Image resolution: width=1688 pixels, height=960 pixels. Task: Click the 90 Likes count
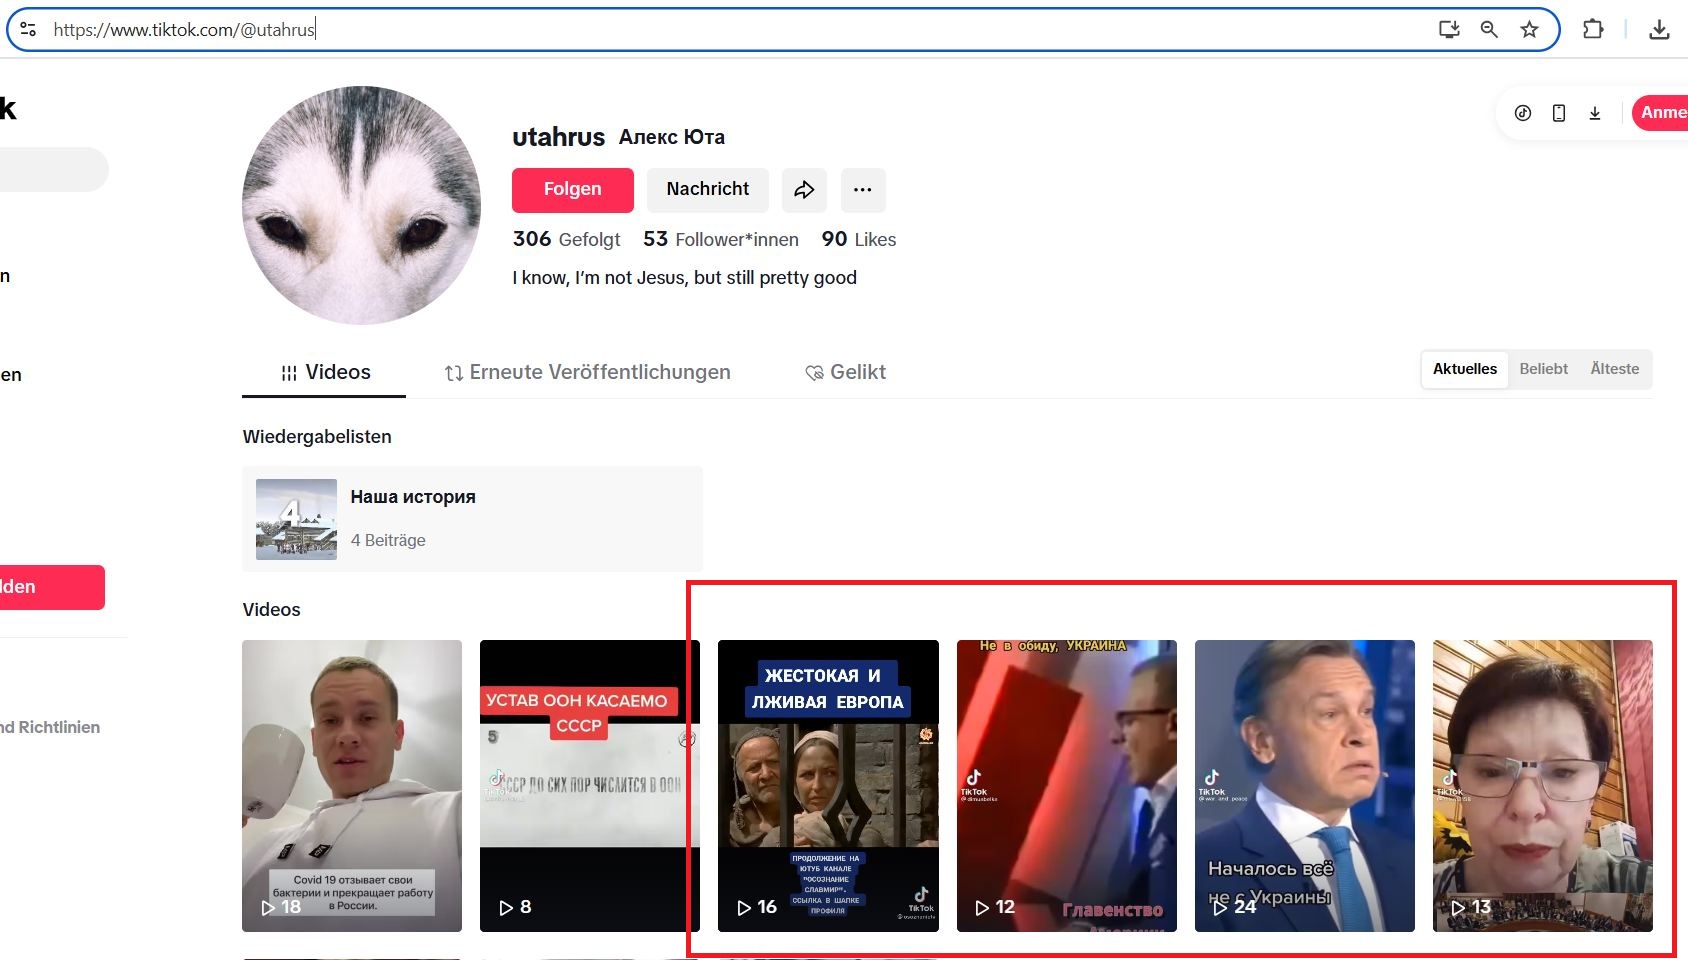point(859,239)
